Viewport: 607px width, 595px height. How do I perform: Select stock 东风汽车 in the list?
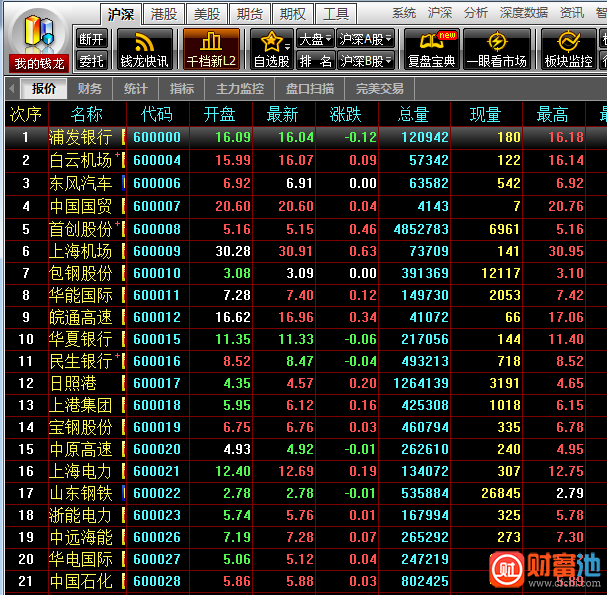click(81, 183)
